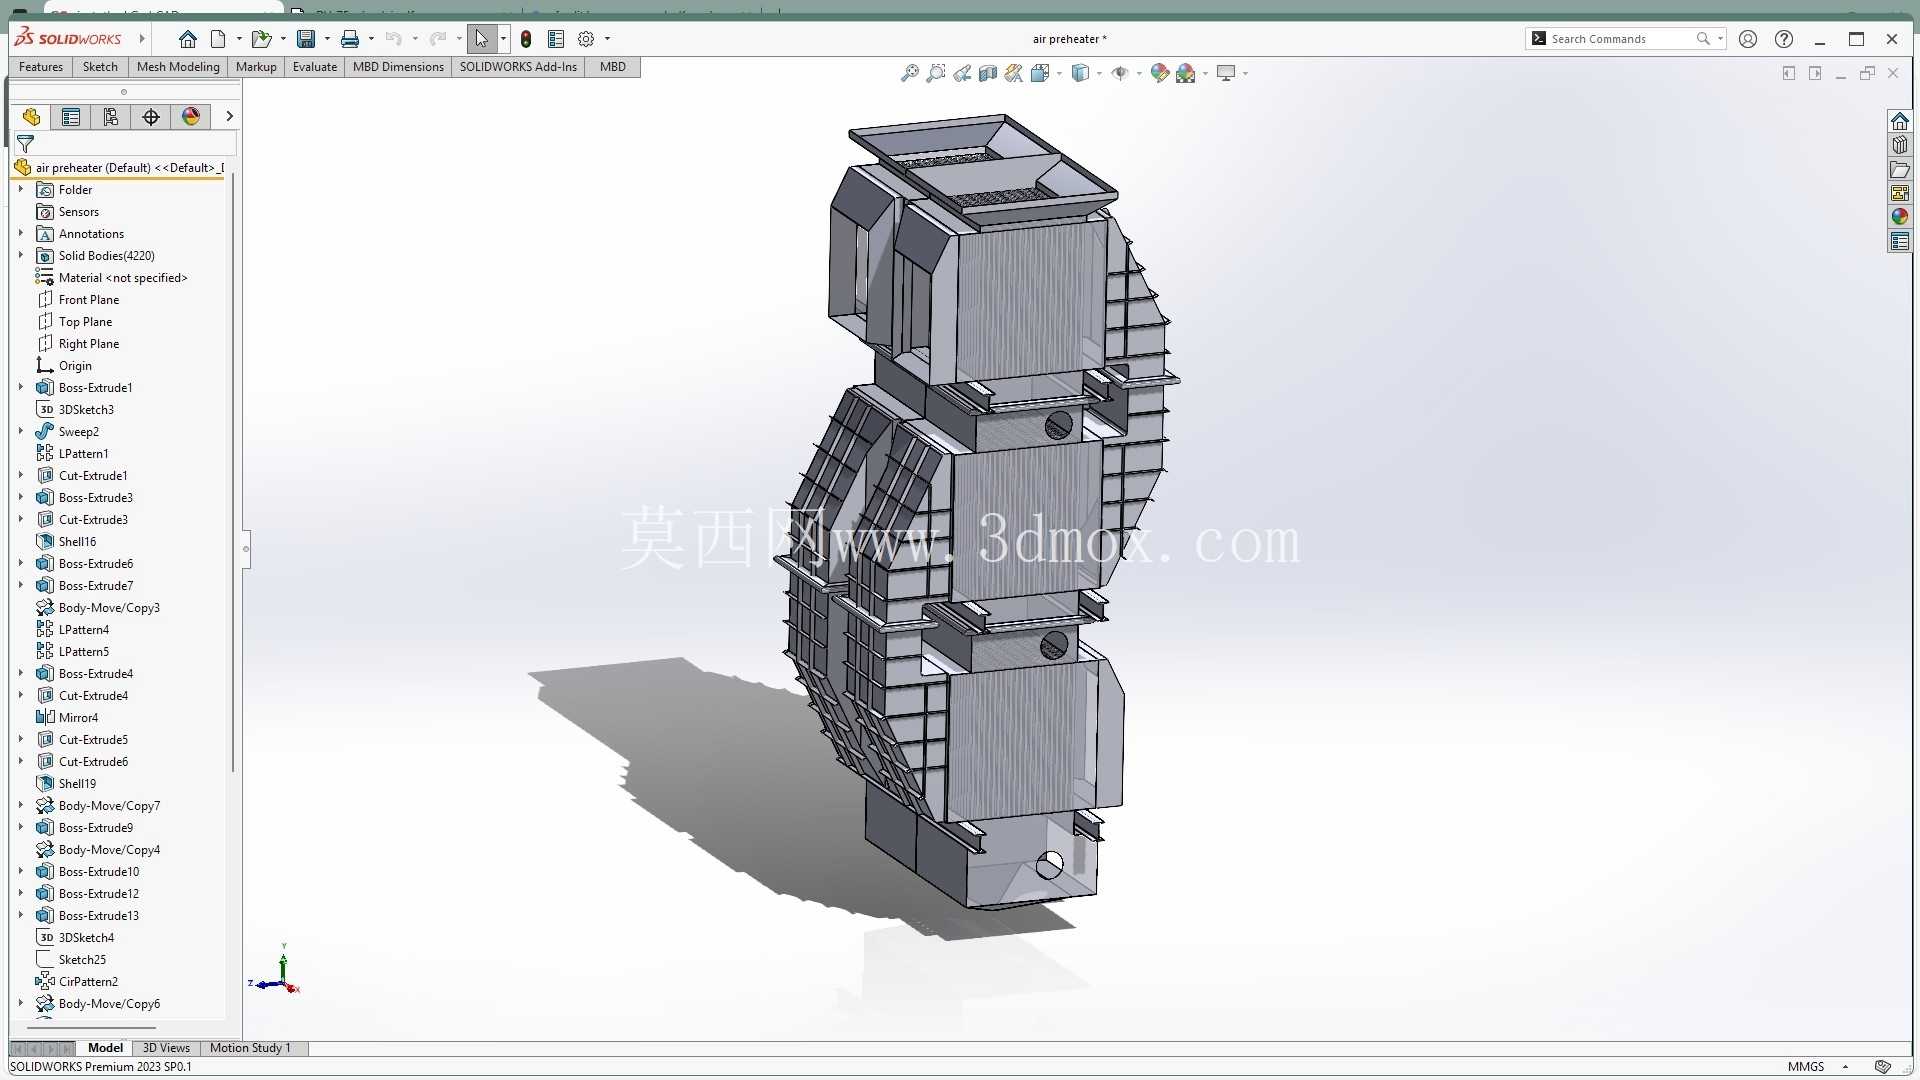Open File Properties icon in top toolbar
1920x1080 pixels.
[x=556, y=39]
